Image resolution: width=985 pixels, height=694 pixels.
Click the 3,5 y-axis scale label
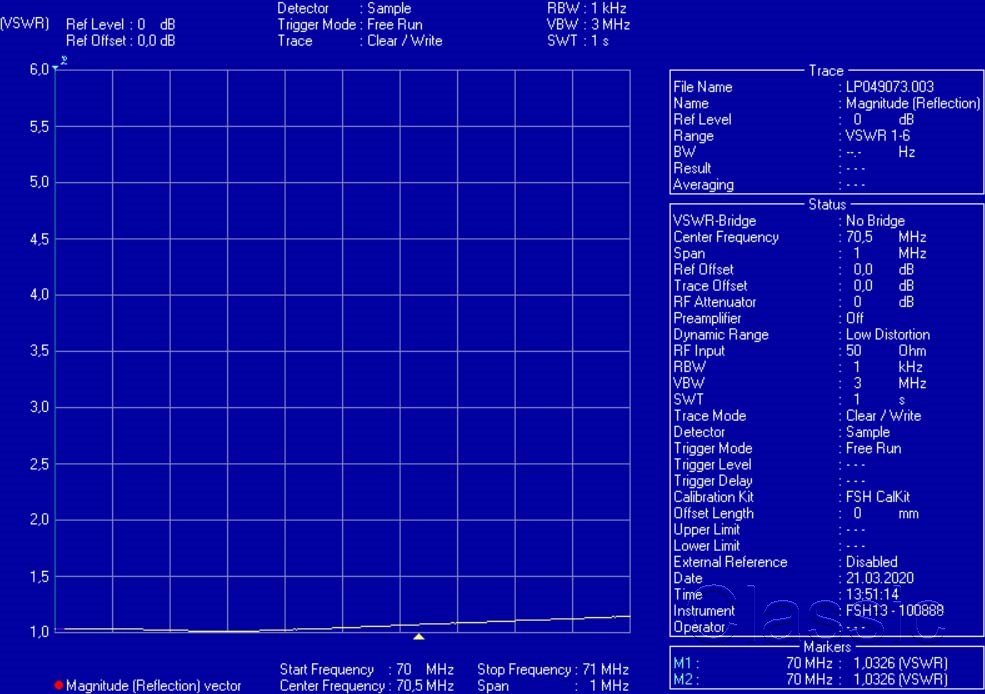[39, 350]
